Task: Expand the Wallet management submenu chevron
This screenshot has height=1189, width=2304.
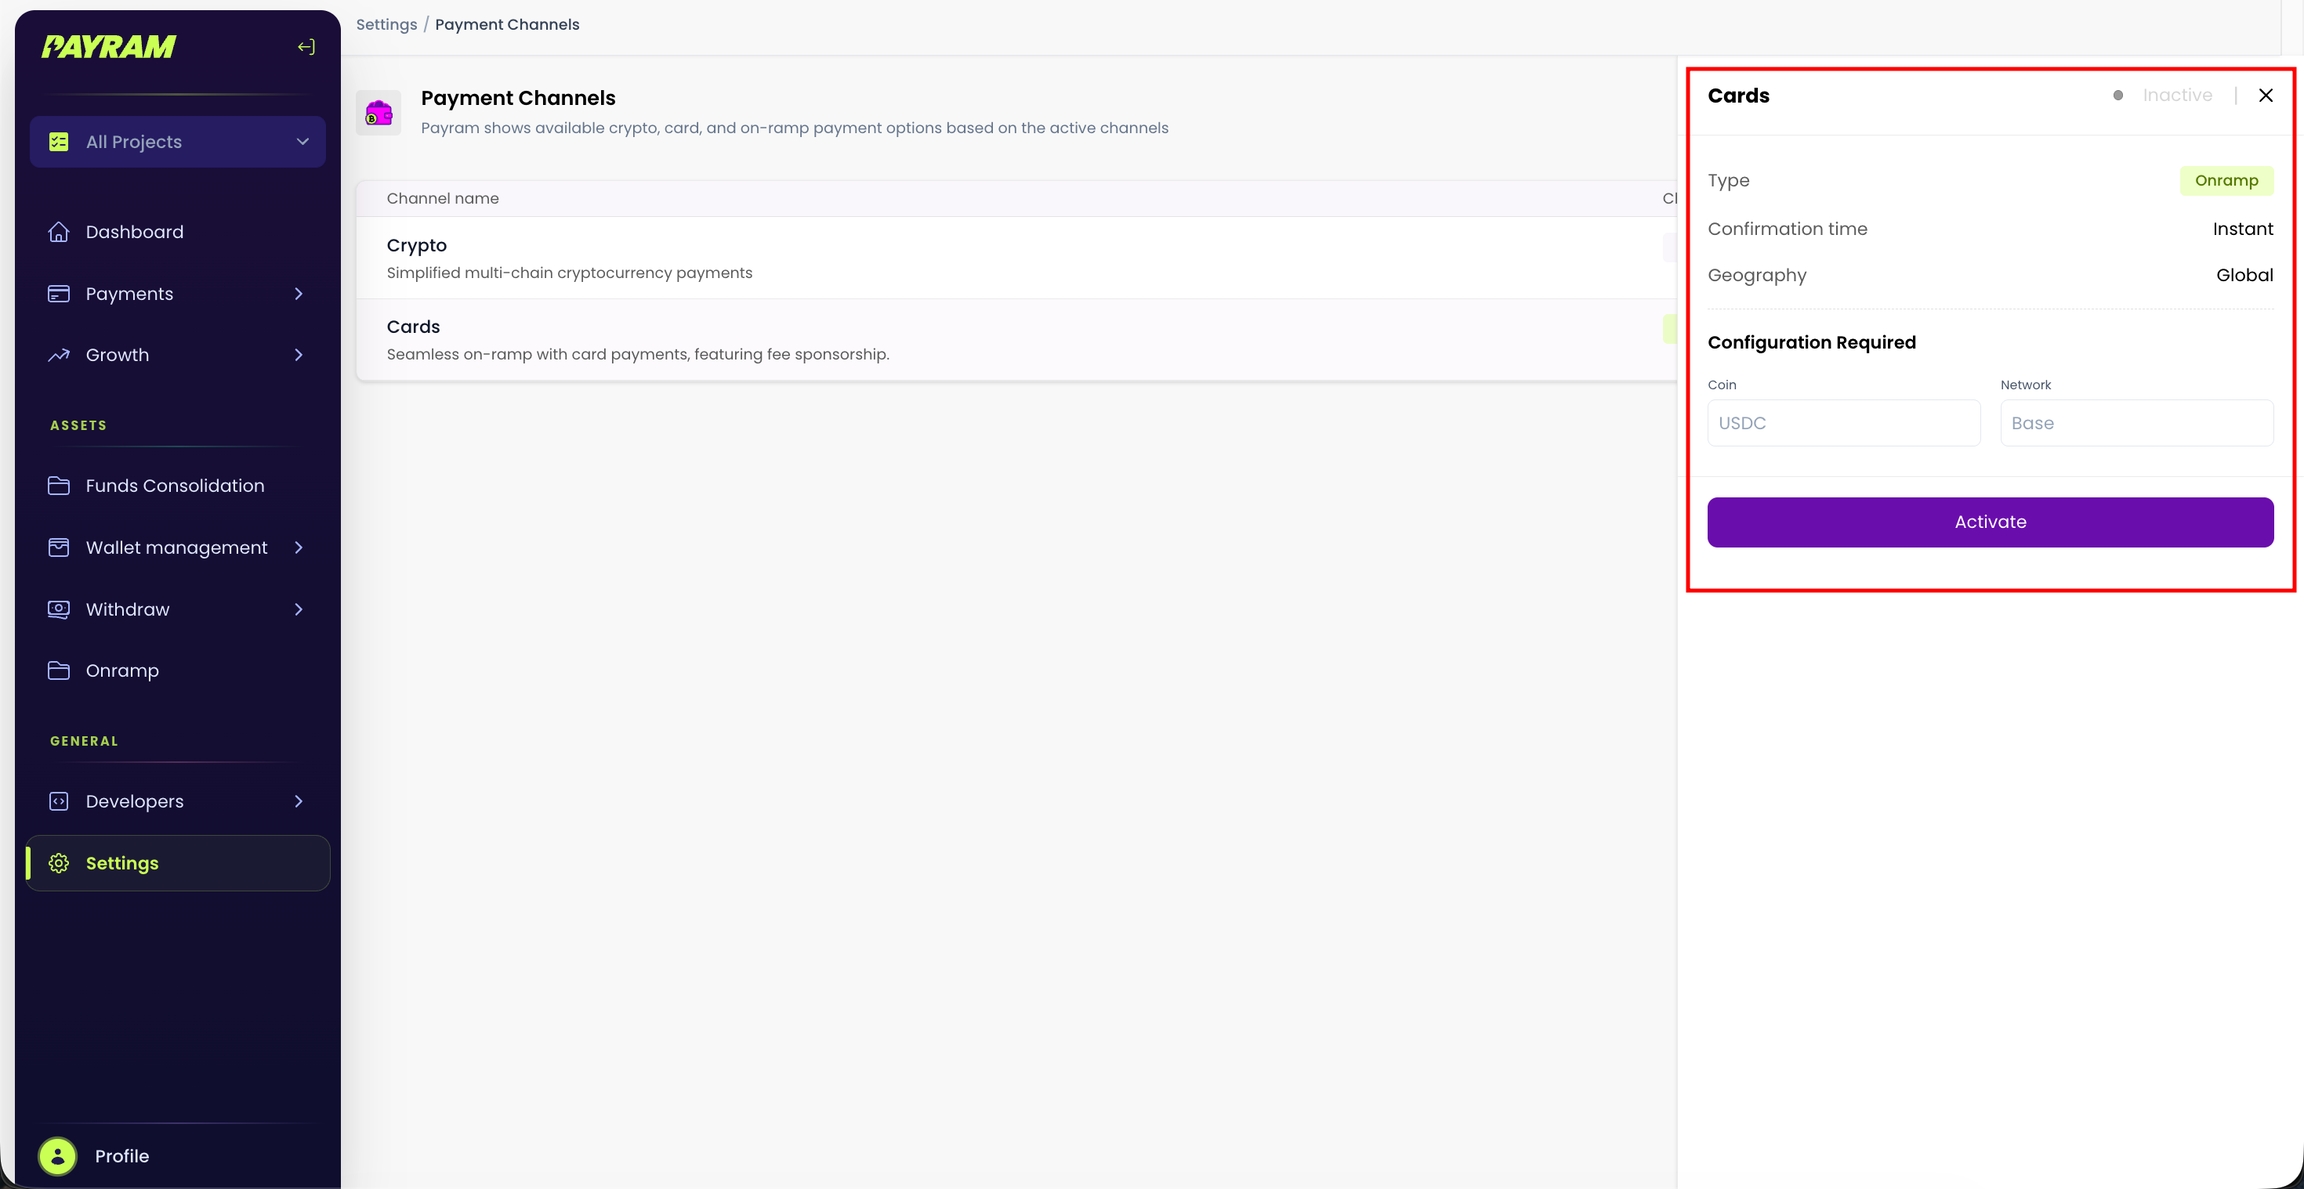Action: 298,547
